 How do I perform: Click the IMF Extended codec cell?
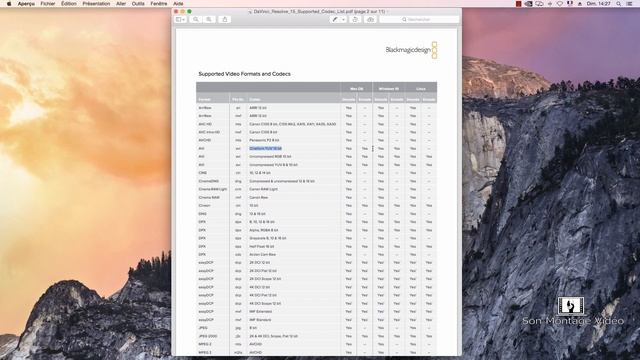point(260,312)
